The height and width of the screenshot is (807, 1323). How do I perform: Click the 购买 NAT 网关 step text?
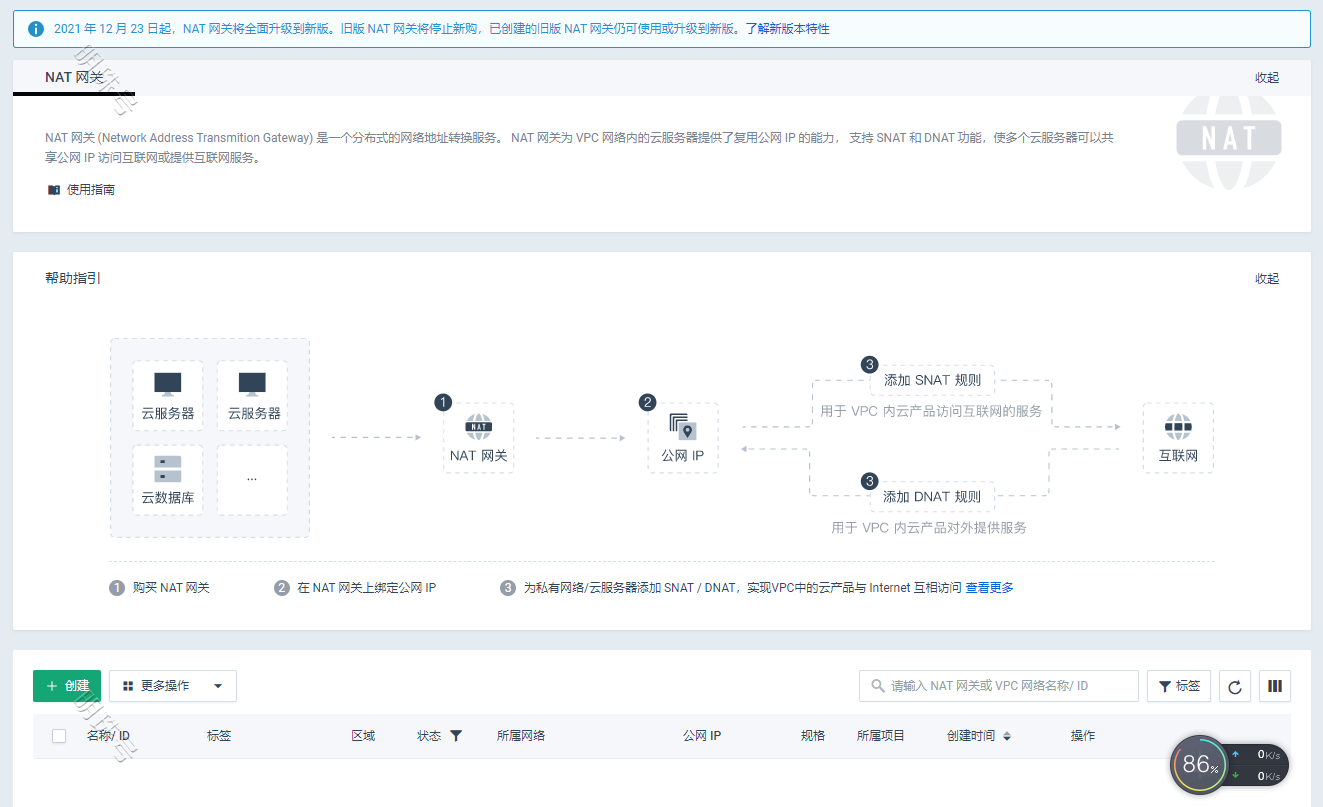171,588
